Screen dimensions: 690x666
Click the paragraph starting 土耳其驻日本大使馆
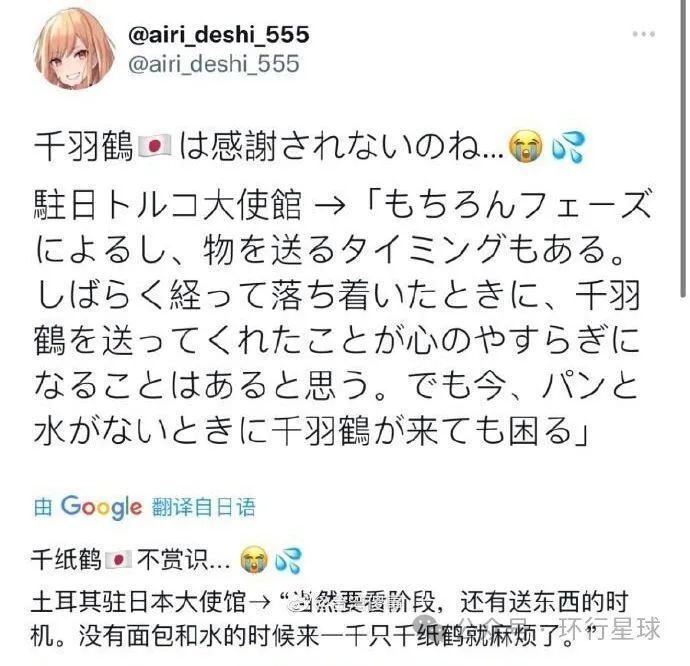330,619
